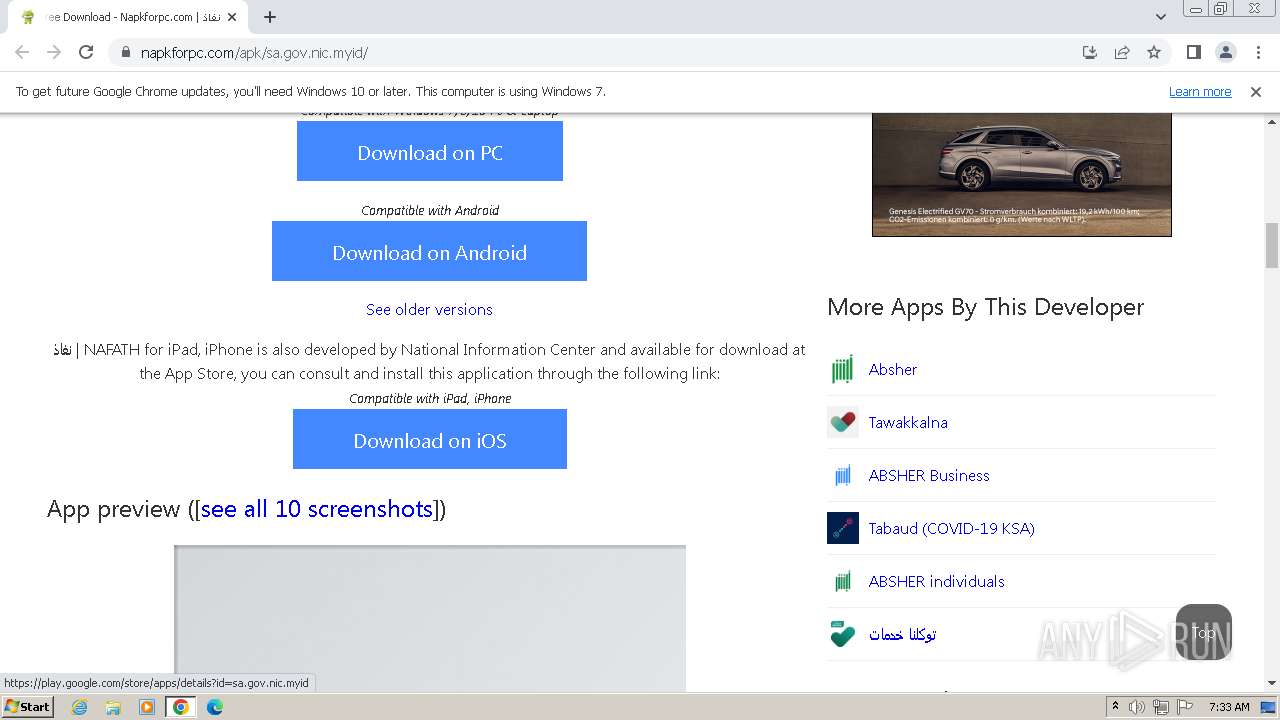Switch to Chrome in taskbar
Viewport: 1280px width, 720px height.
point(181,707)
